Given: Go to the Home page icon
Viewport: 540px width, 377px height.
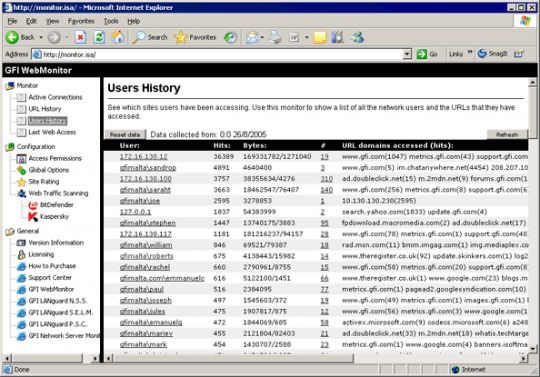Looking at the screenshot, I should [x=118, y=37].
